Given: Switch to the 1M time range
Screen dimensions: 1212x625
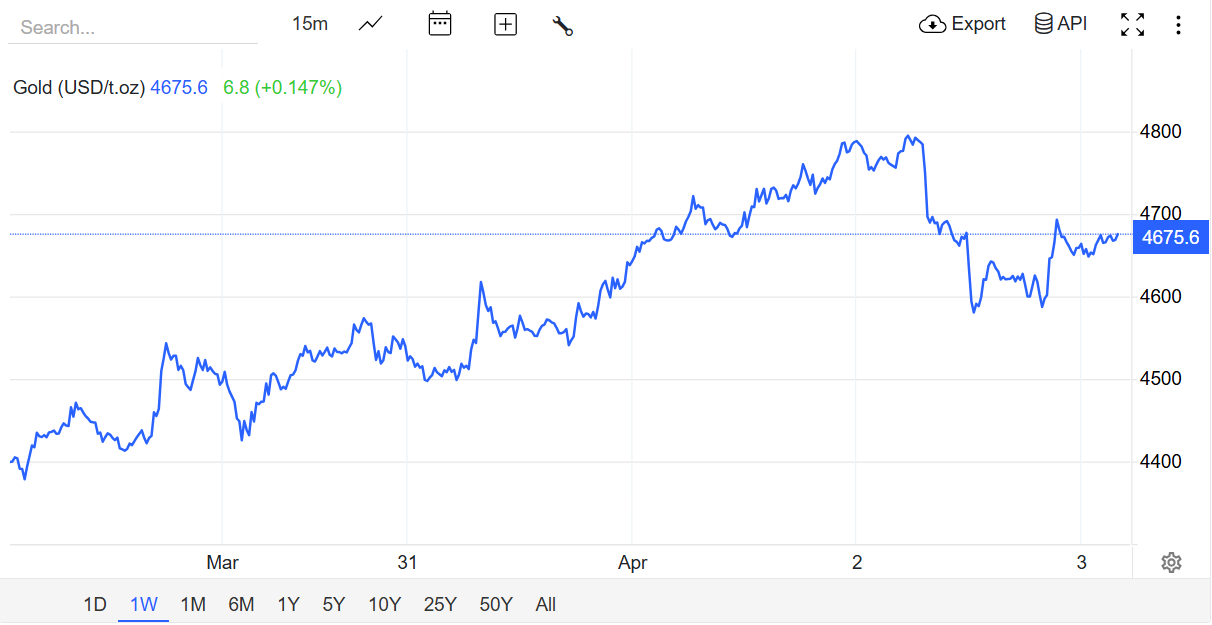Looking at the screenshot, I should [193, 604].
